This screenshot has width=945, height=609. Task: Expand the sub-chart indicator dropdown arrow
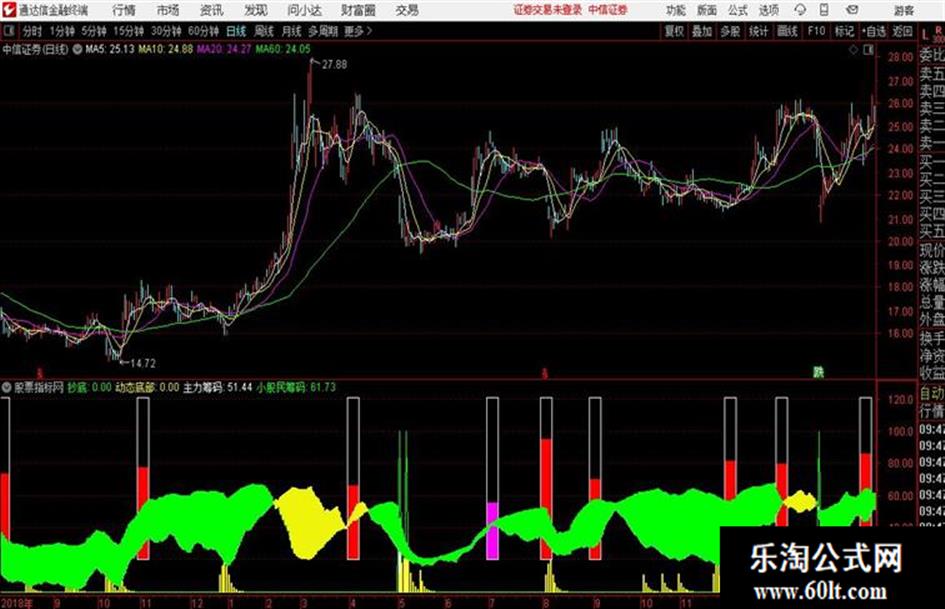[7, 387]
